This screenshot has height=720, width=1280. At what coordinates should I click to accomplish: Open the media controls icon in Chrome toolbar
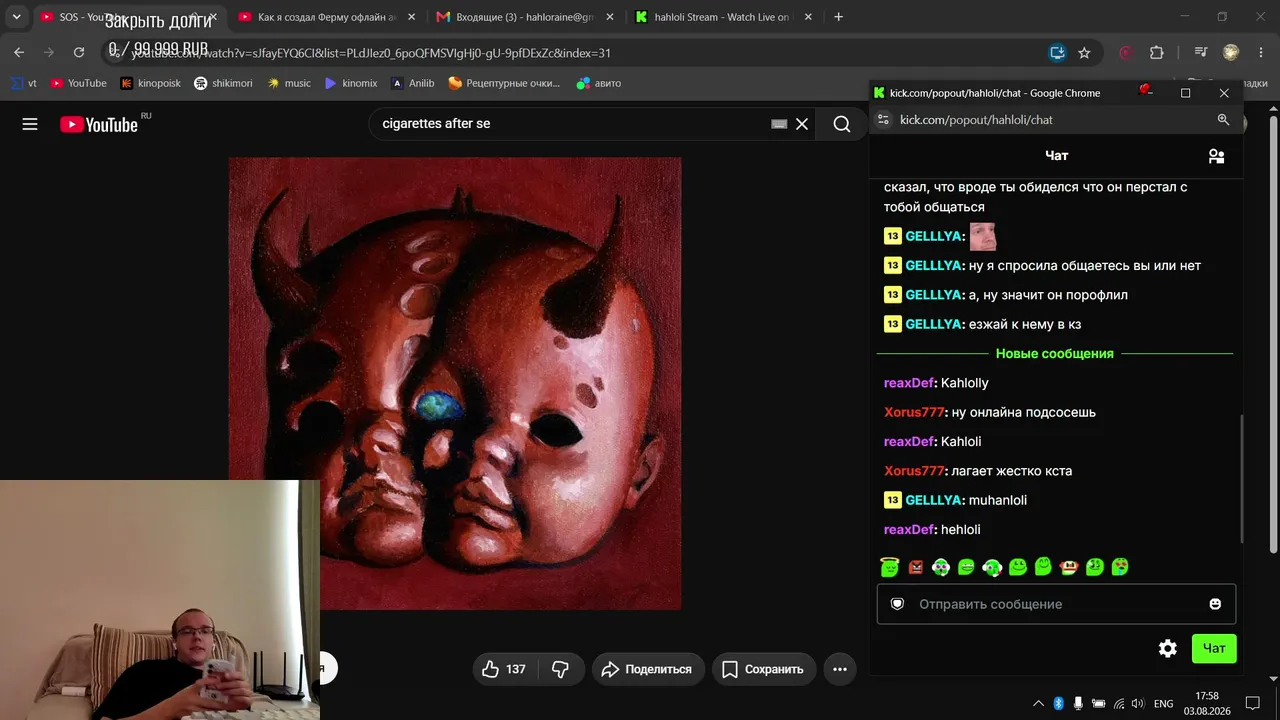coord(1201,53)
